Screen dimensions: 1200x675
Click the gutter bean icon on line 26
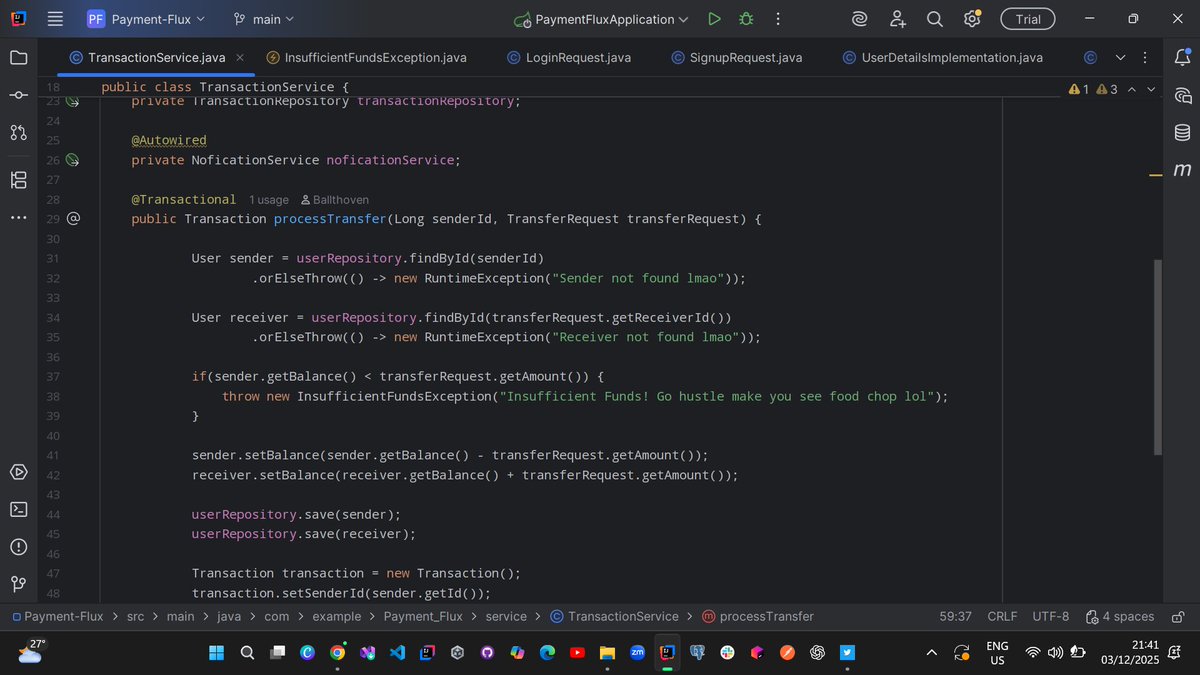[72, 160]
